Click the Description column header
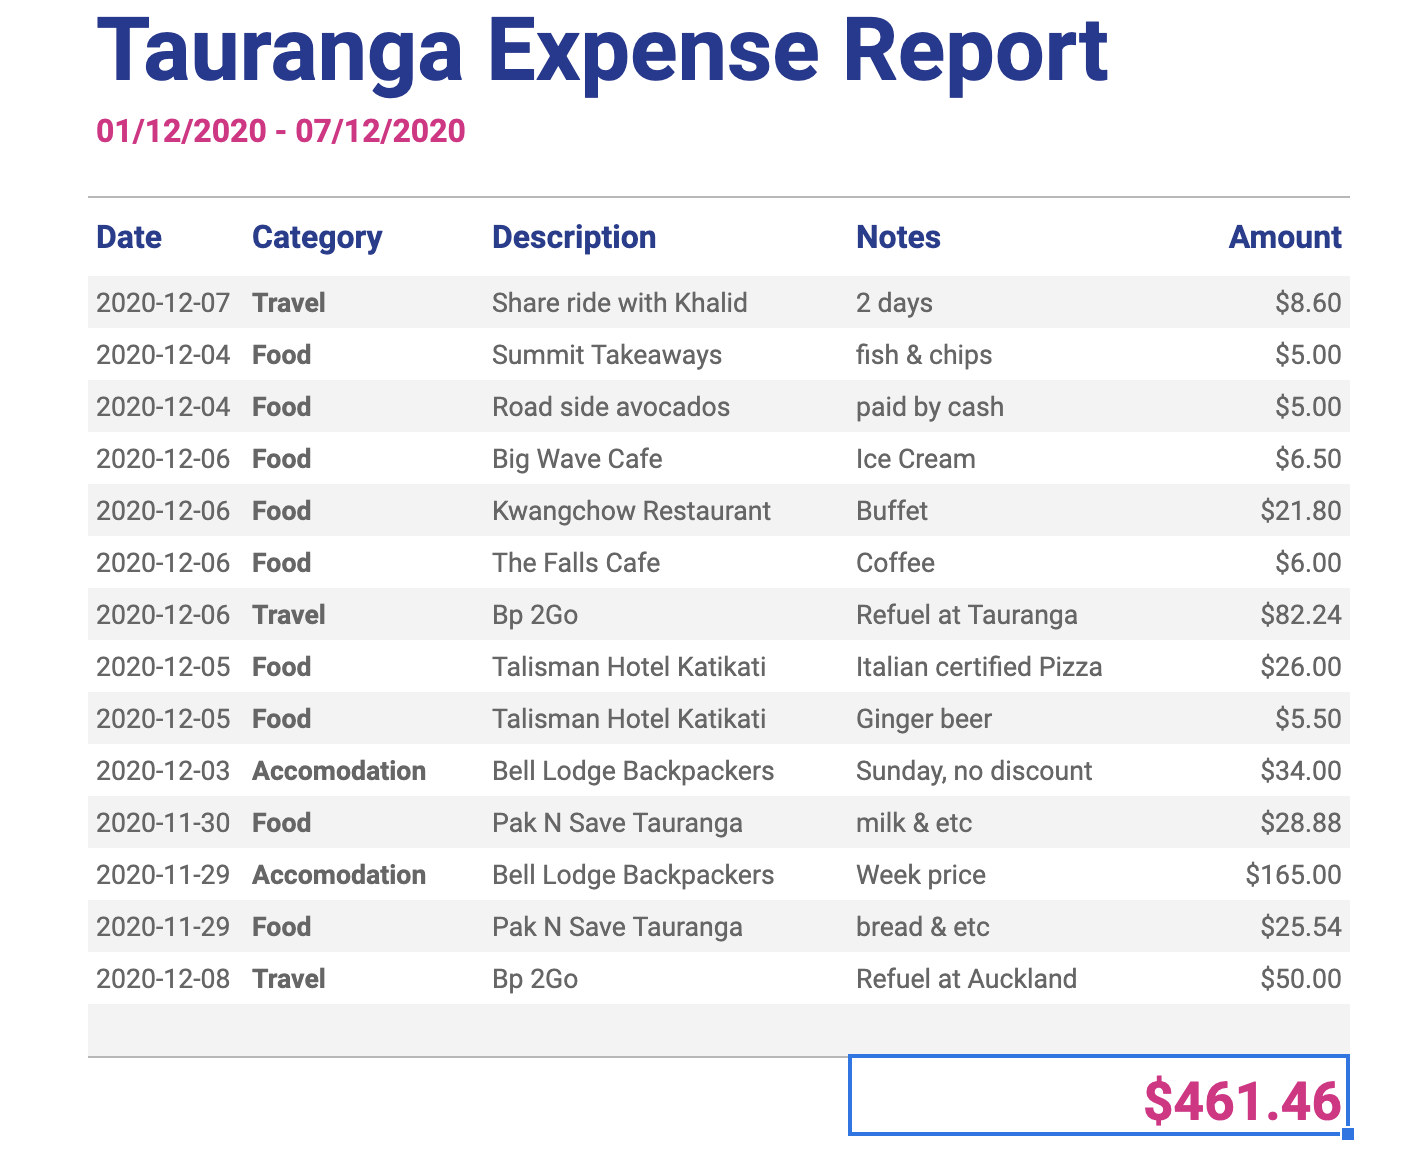This screenshot has width=1402, height=1170. click(x=574, y=237)
